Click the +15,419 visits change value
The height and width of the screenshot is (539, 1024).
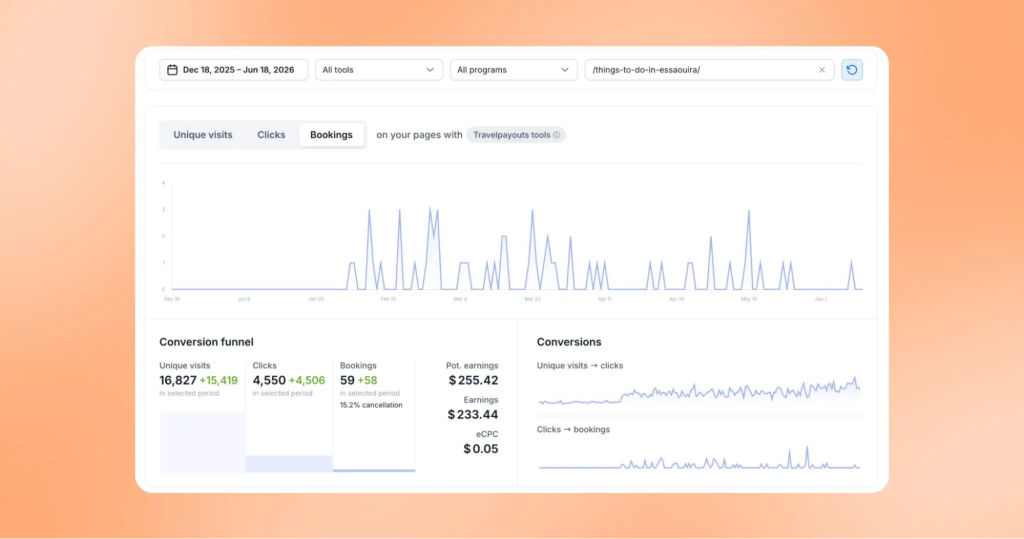[x=218, y=380]
